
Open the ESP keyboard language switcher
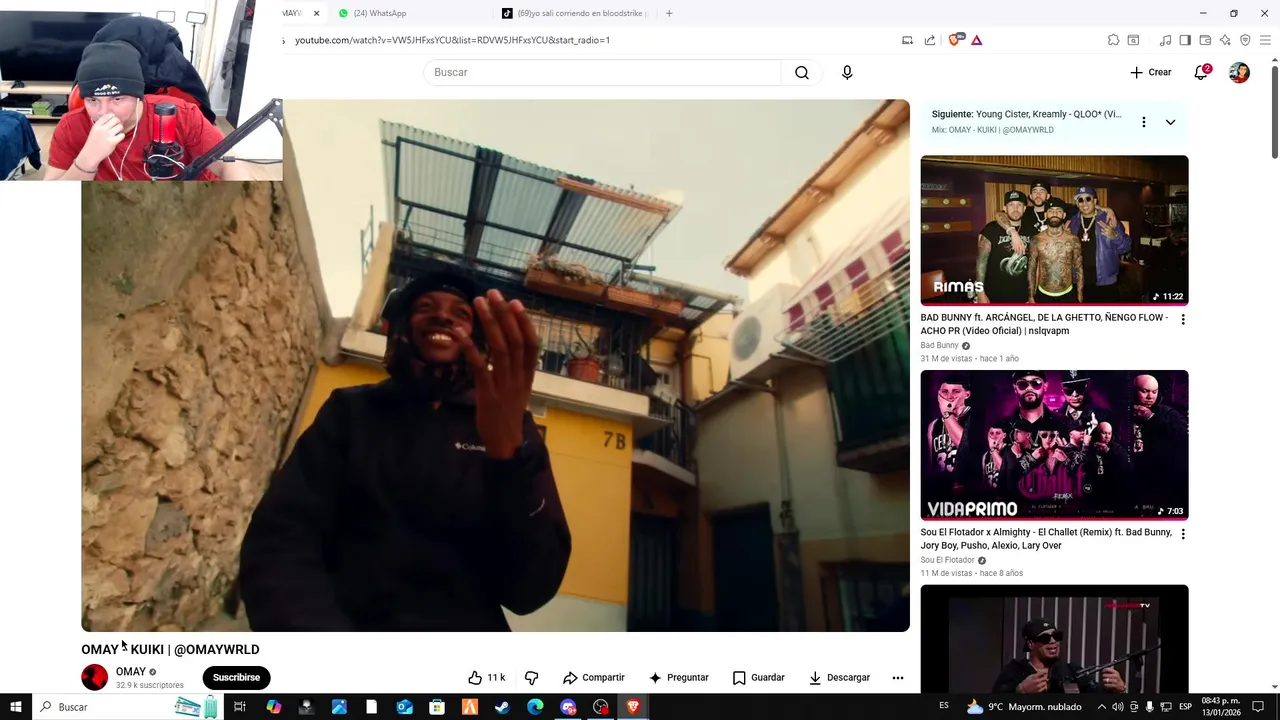(x=1185, y=707)
